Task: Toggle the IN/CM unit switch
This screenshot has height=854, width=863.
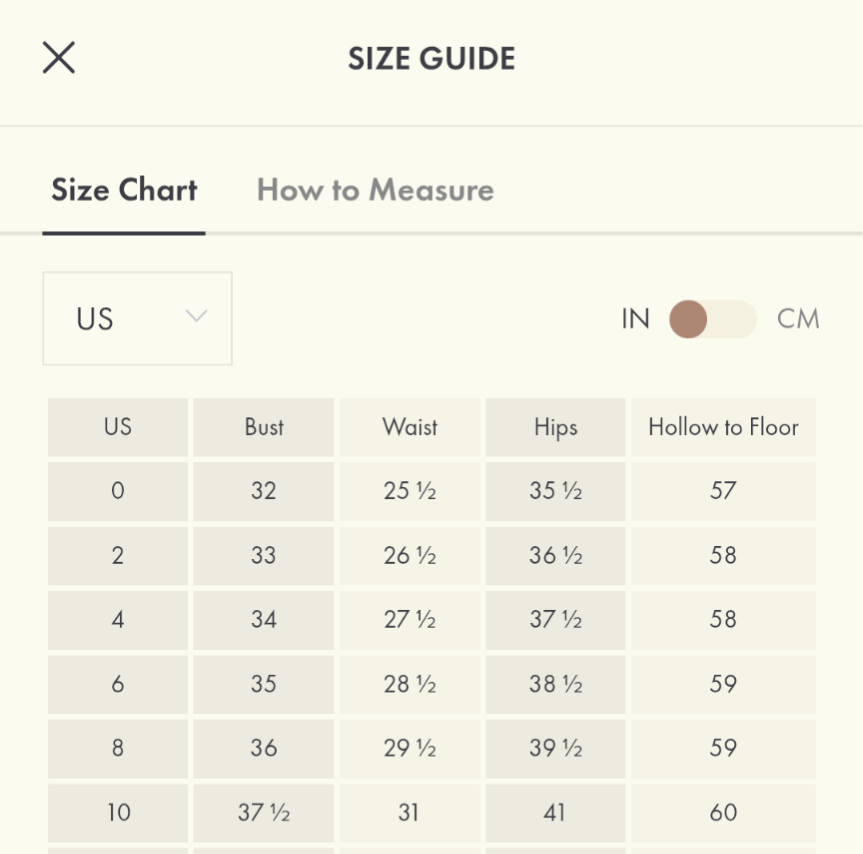Action: click(x=712, y=320)
